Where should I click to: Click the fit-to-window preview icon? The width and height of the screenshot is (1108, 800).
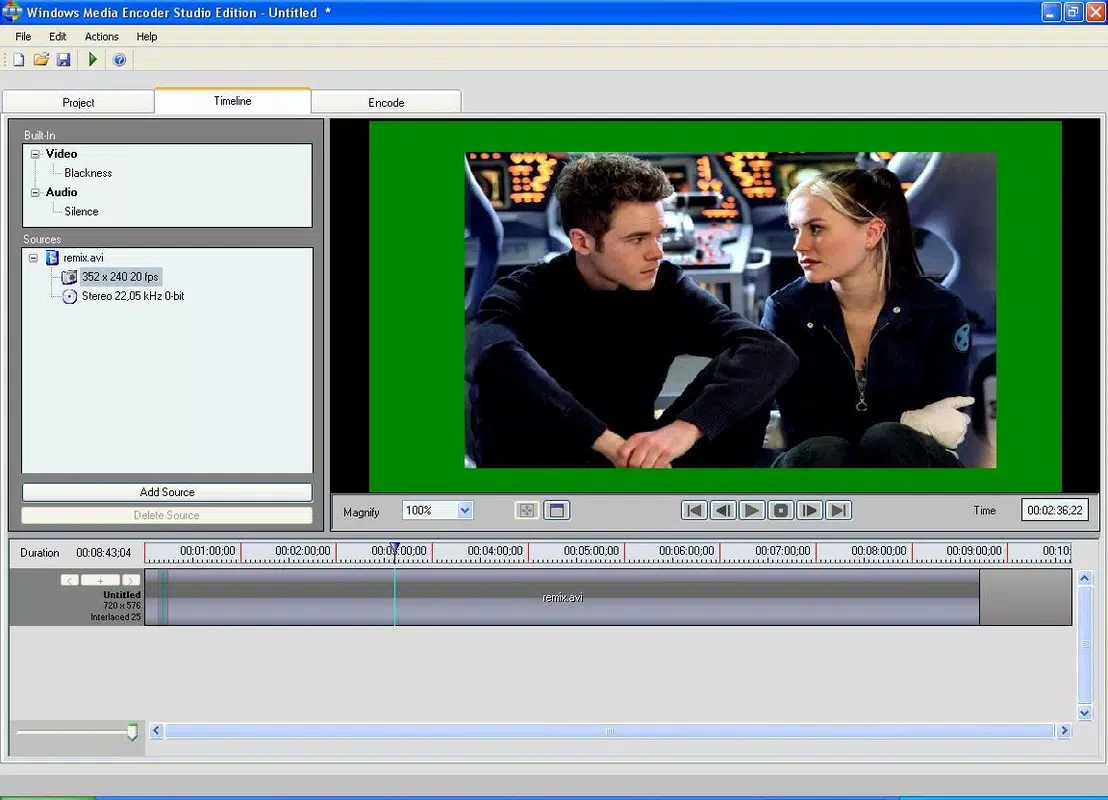point(526,510)
